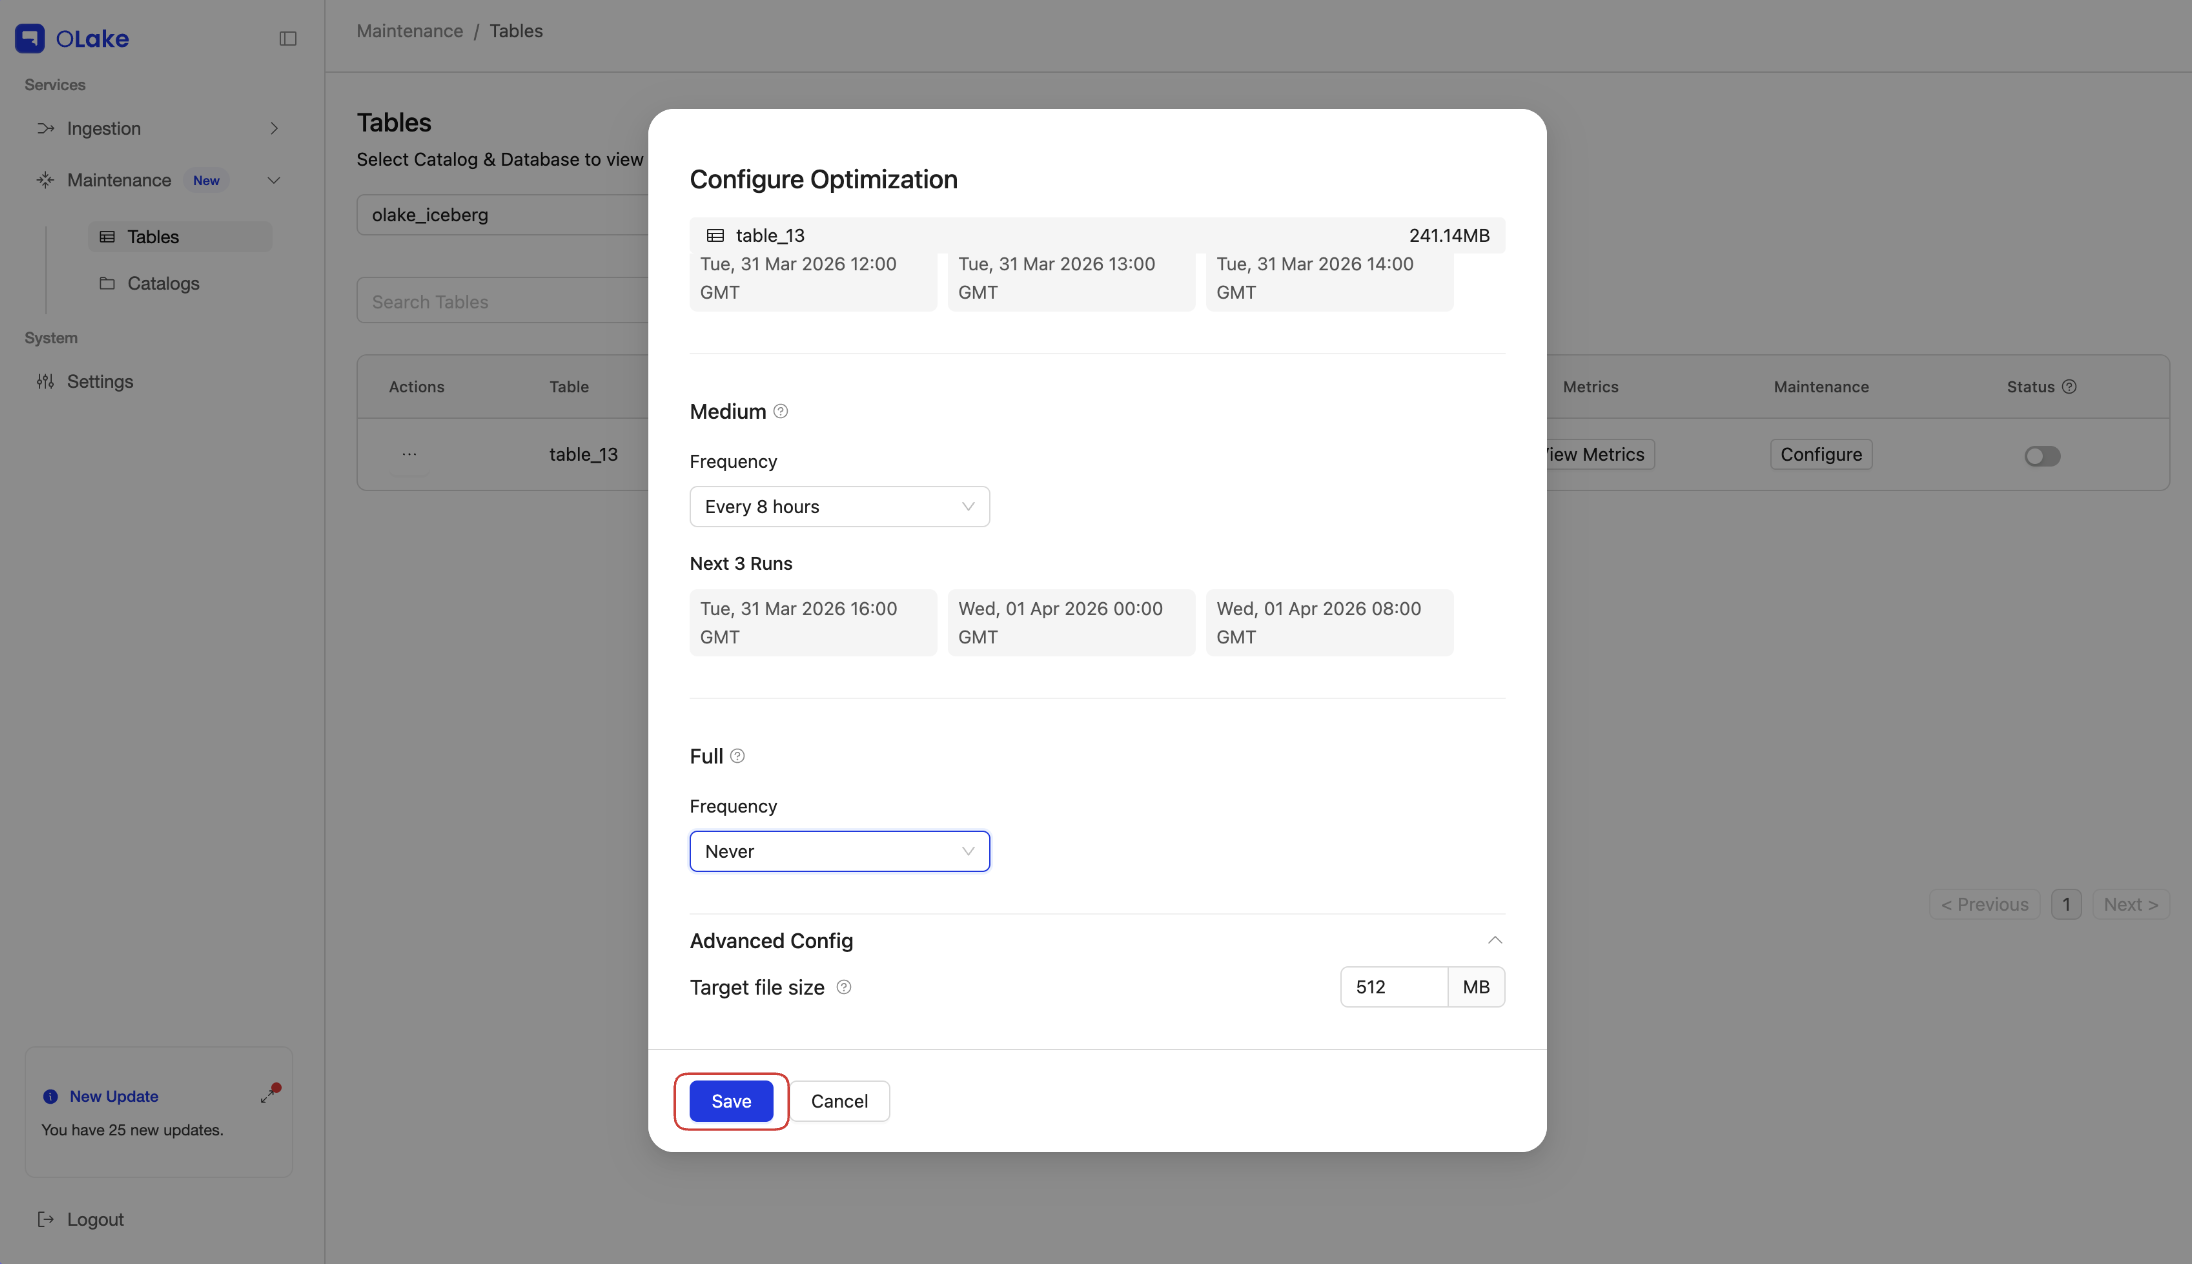Click the OLake logo
The image size is (2192, 1264).
[x=71, y=38]
